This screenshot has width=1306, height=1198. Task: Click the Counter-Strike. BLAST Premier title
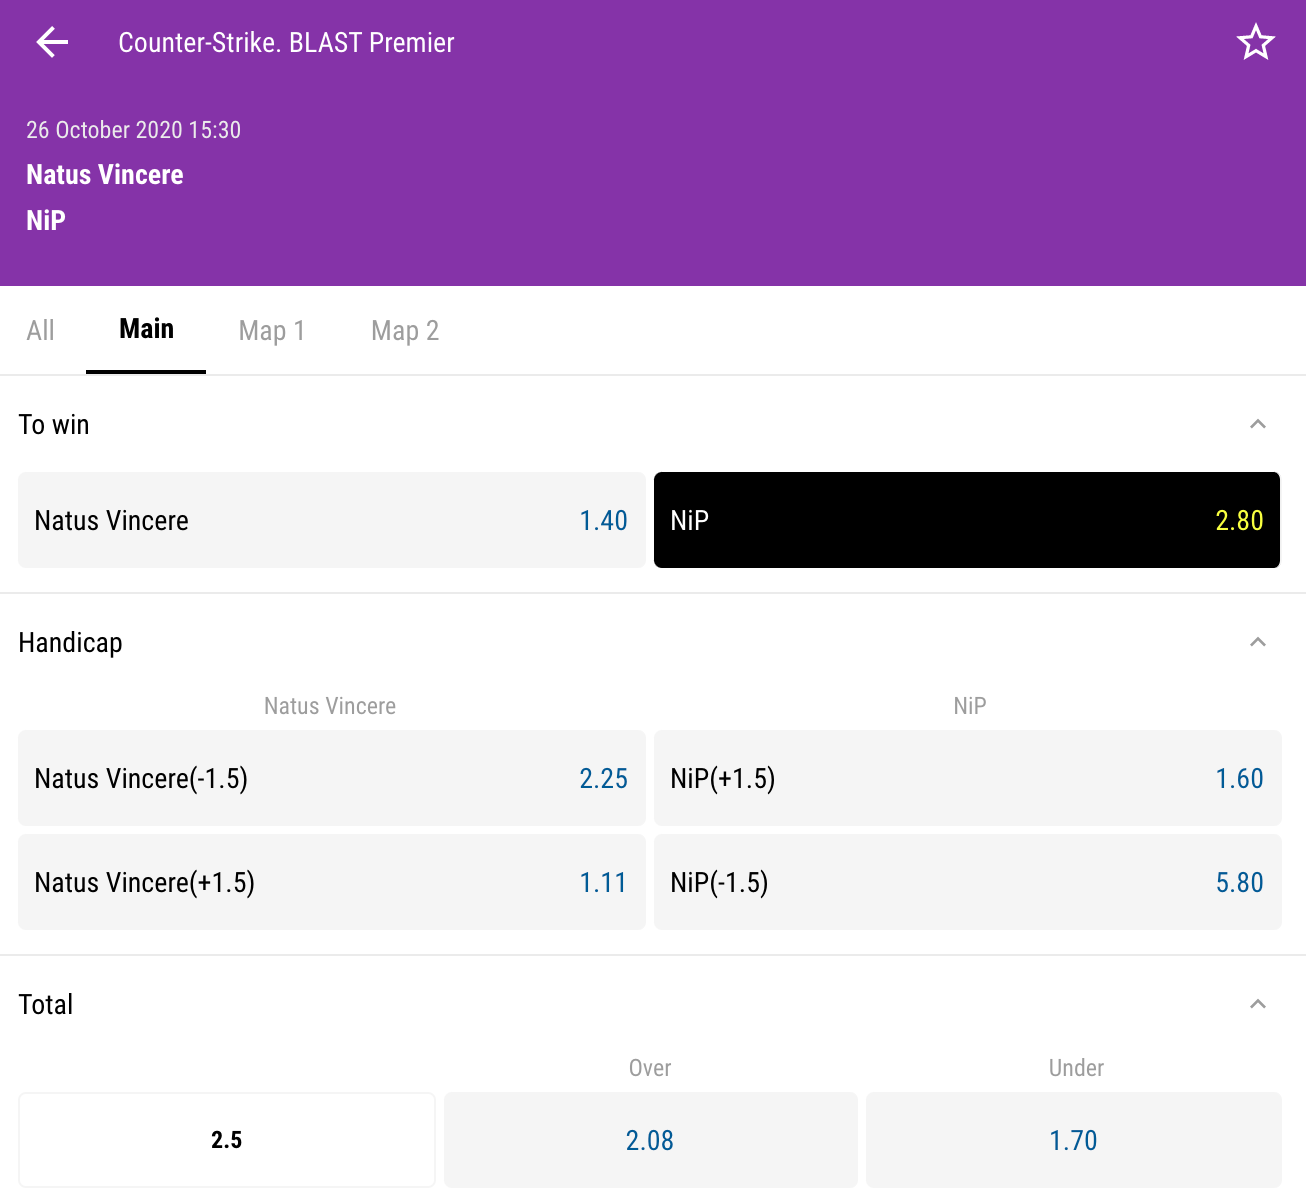tap(286, 42)
